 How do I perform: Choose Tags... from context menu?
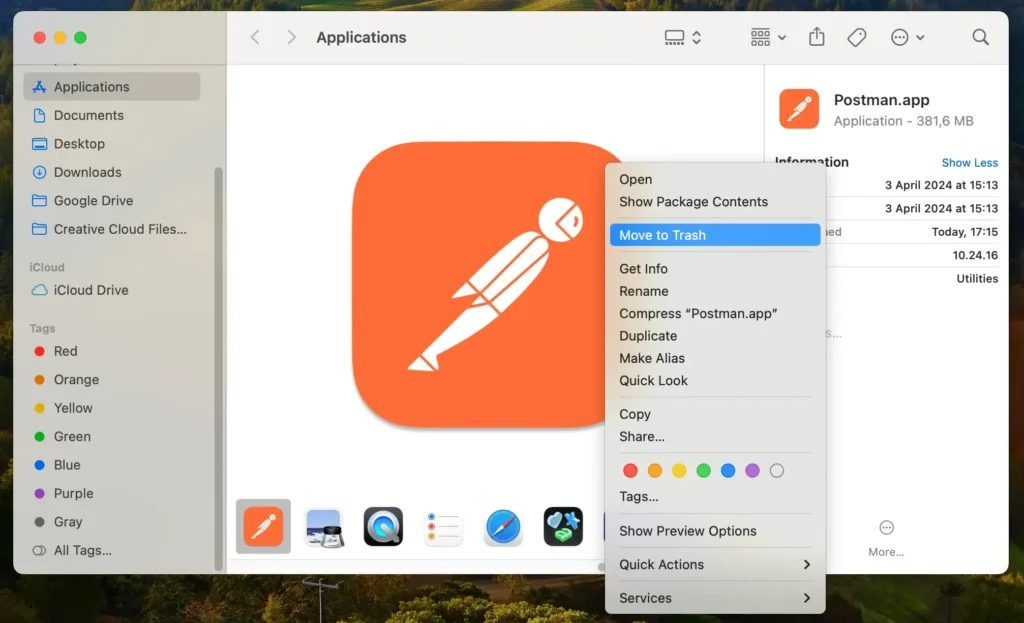point(715,497)
